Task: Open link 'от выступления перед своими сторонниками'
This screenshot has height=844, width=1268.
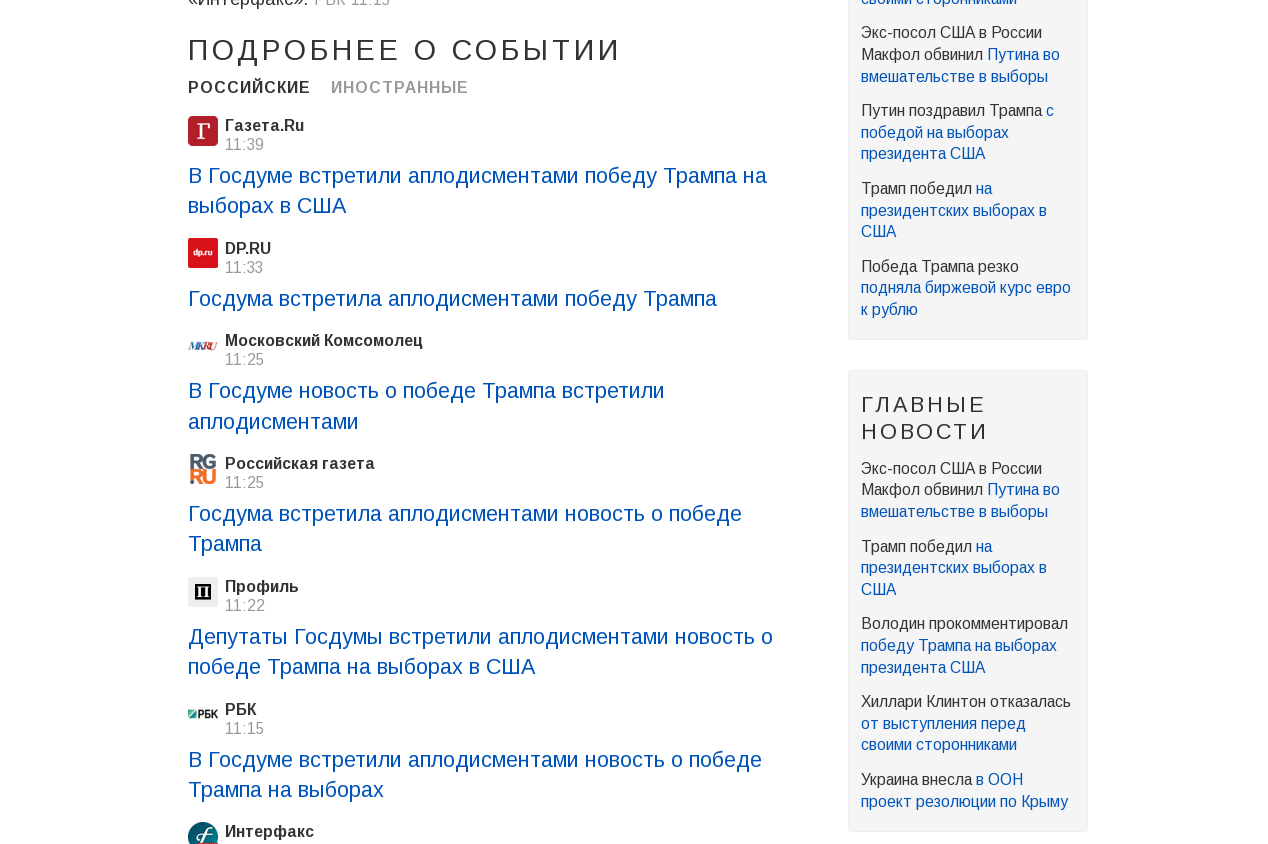Action: (943, 734)
